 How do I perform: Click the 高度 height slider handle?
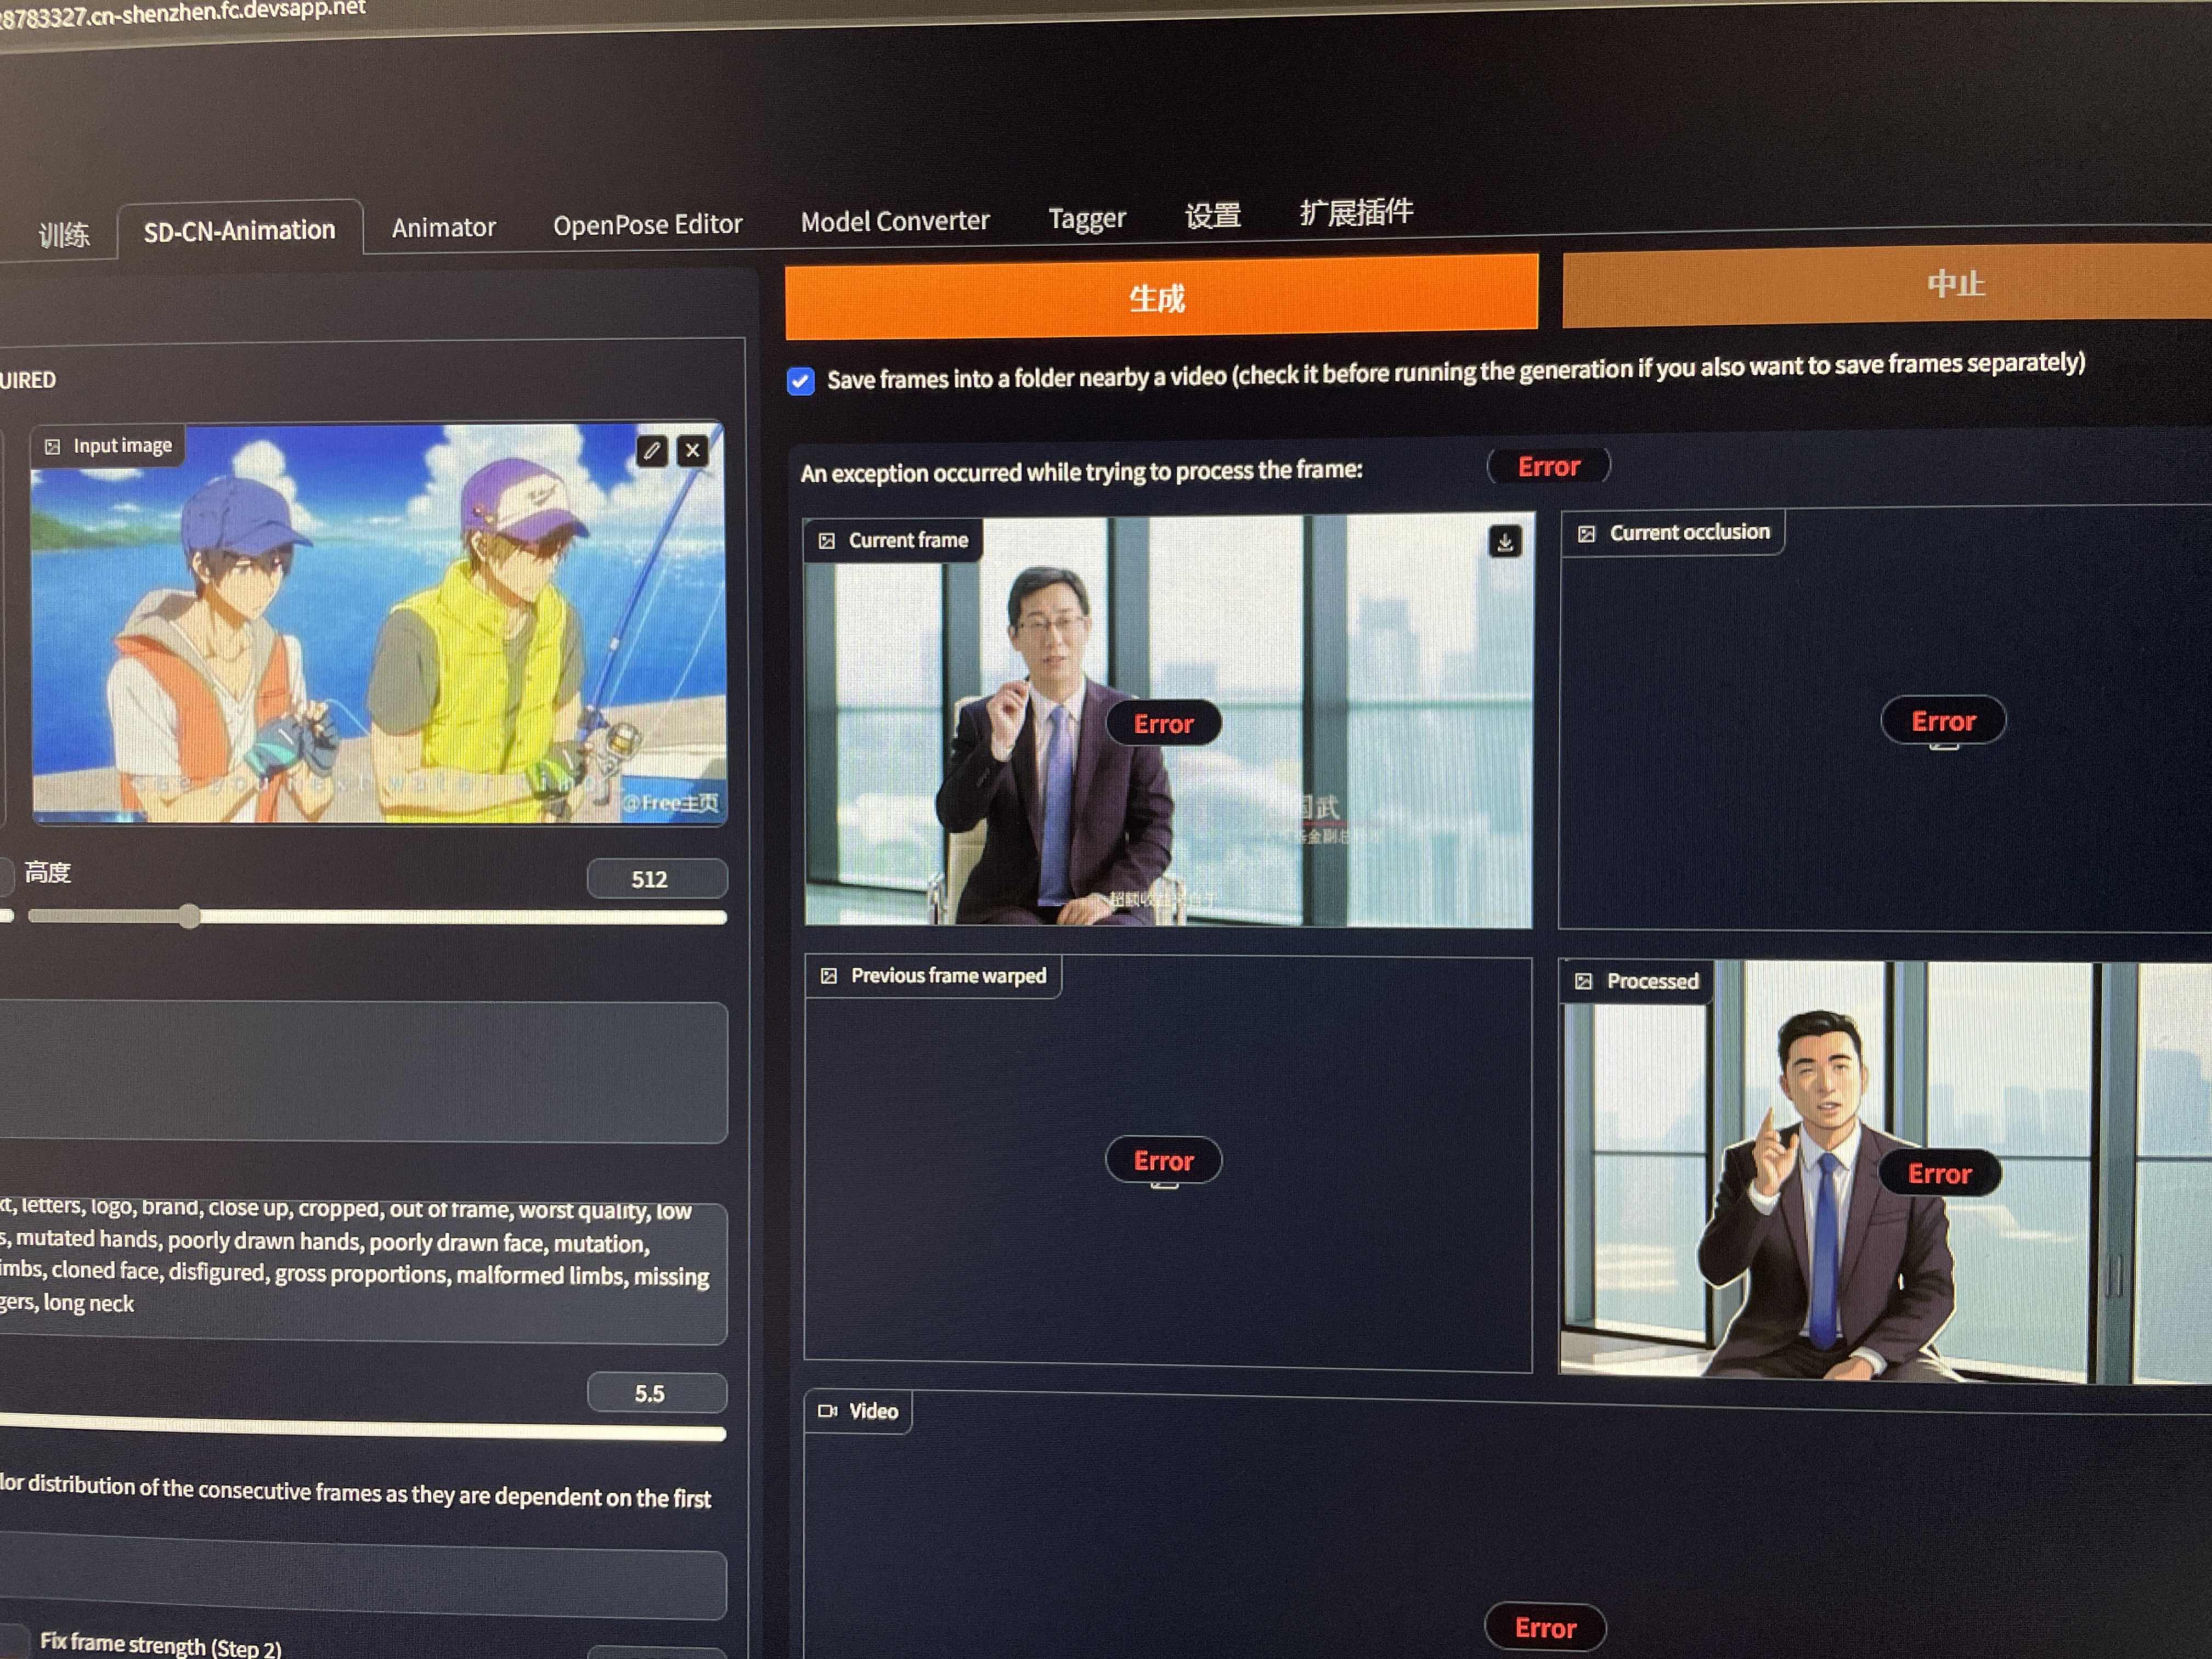(x=190, y=916)
